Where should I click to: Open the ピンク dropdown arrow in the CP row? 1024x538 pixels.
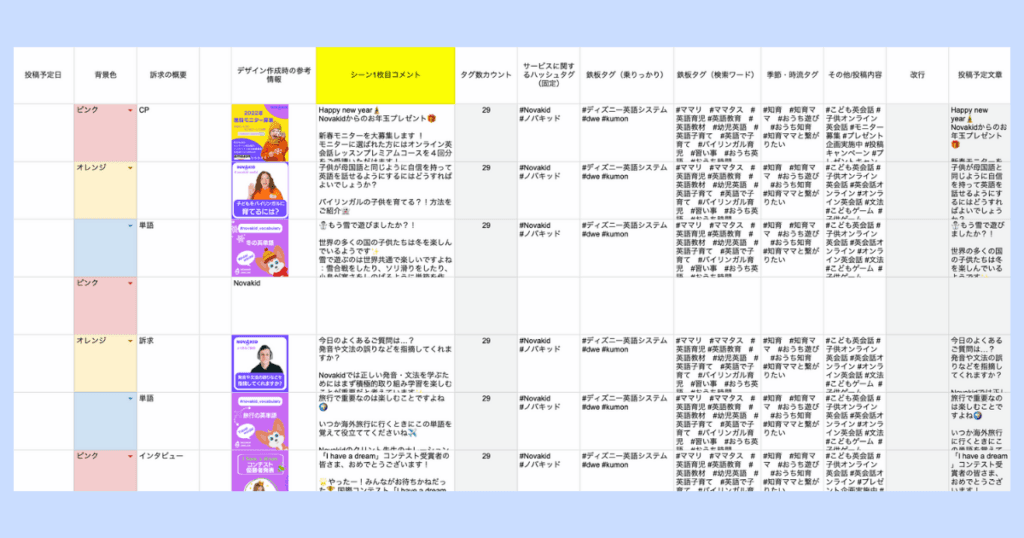(130, 110)
